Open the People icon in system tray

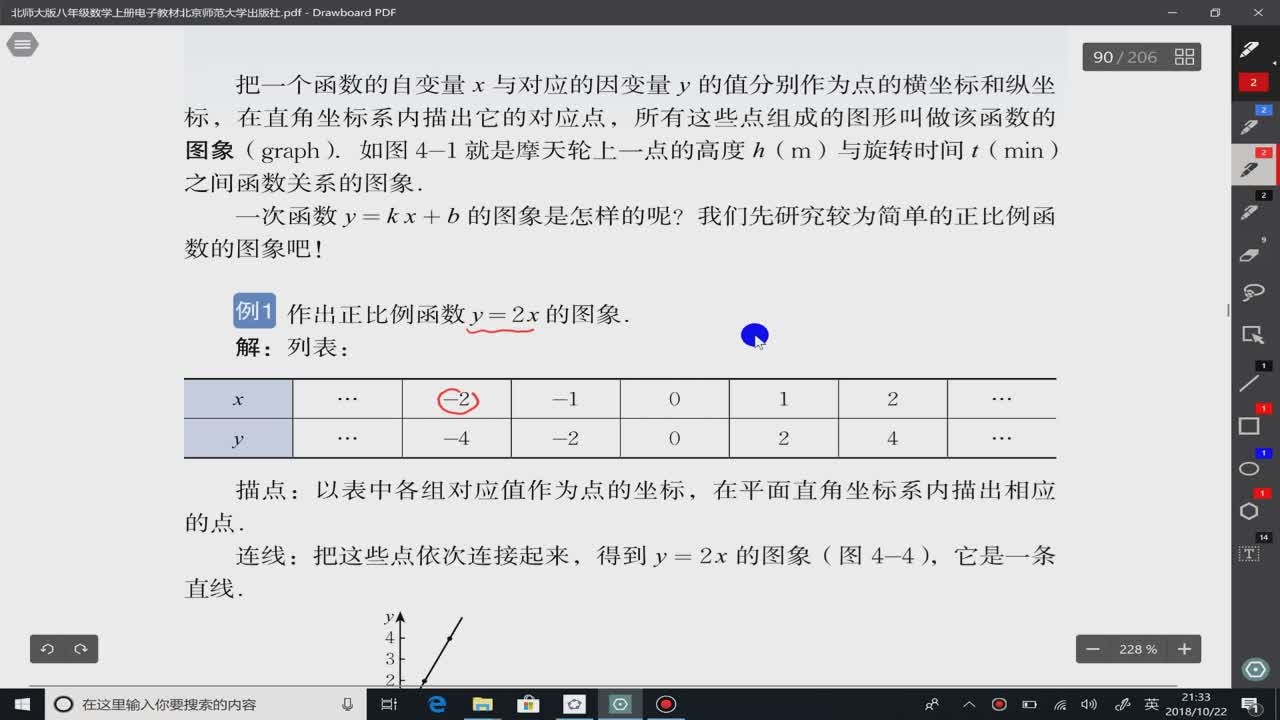pyautogui.click(x=932, y=704)
